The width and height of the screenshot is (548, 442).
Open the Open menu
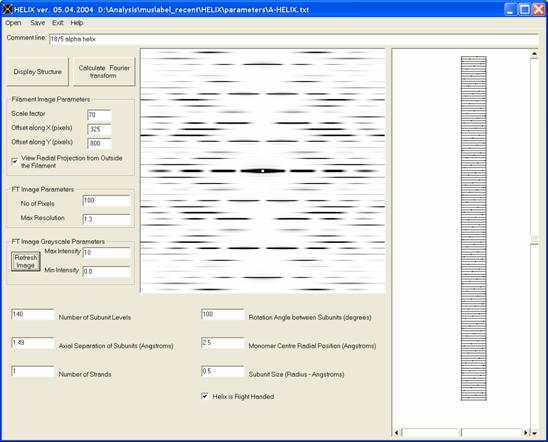(x=13, y=23)
